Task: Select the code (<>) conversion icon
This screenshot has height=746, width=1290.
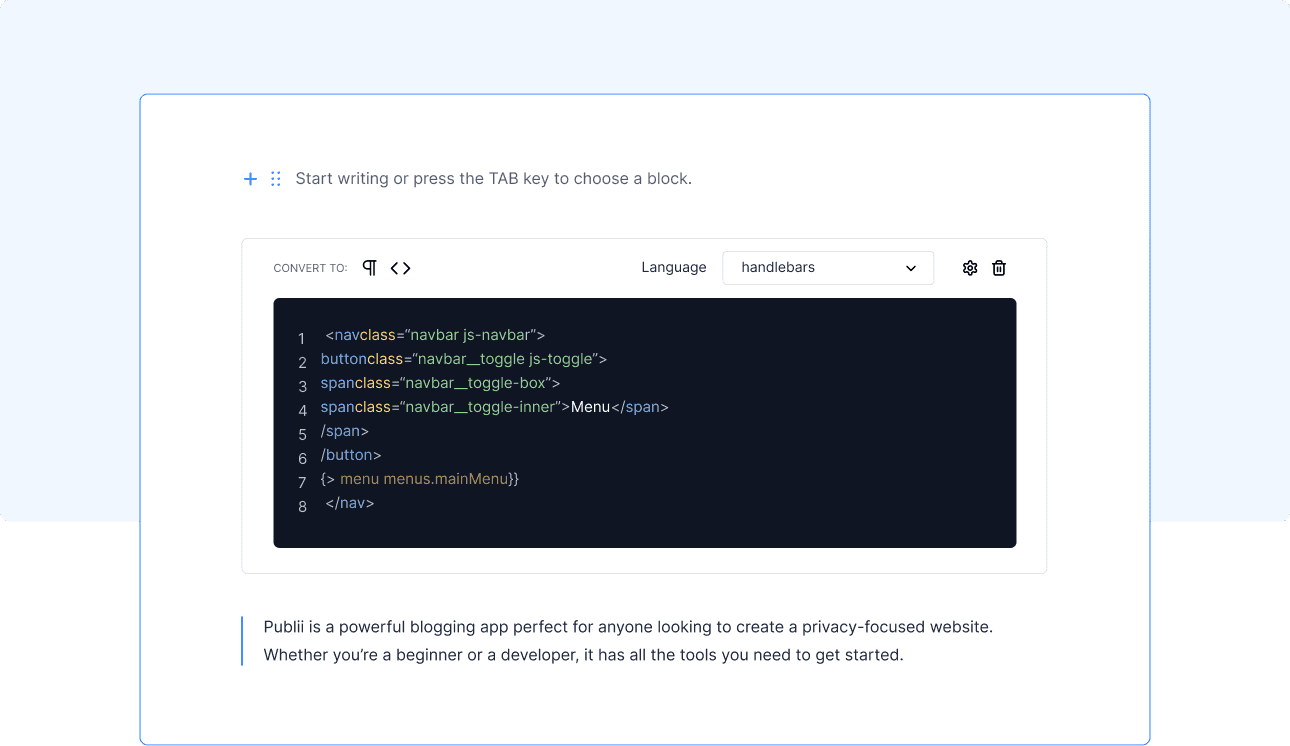Action: tap(400, 267)
